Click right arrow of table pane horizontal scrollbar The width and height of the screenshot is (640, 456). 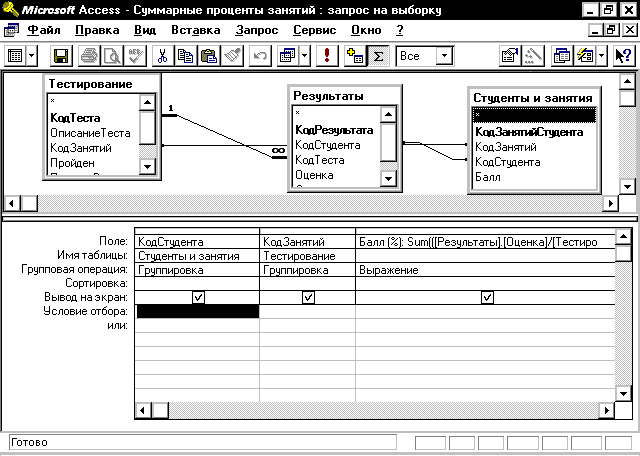[611, 203]
